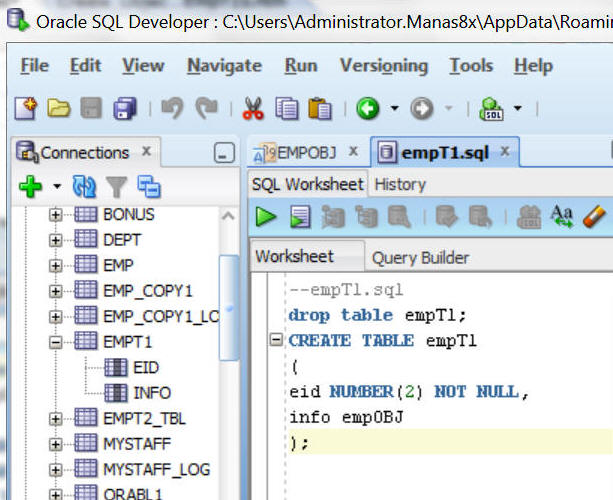The image size is (613, 500).
Task: Collapse the EMPT1 table node
Action: [56, 343]
